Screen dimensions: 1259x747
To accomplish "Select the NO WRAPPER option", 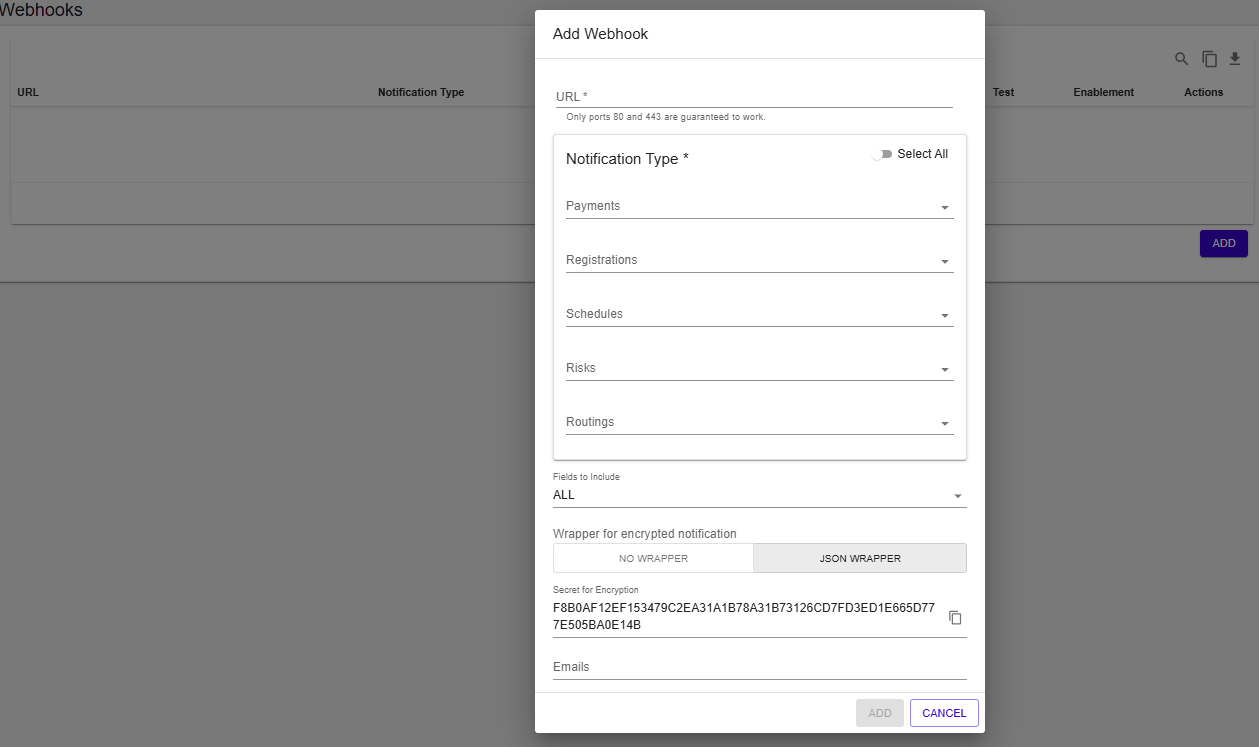I will [x=653, y=558].
